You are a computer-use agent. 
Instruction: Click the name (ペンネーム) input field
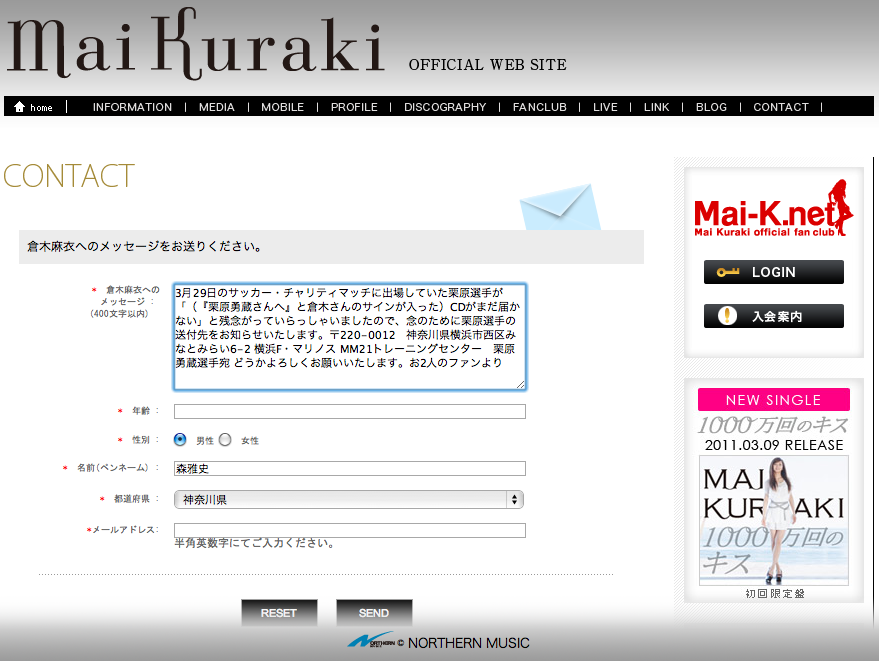350,468
